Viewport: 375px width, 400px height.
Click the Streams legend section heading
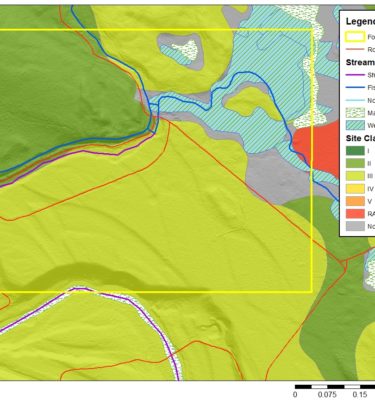coord(360,62)
